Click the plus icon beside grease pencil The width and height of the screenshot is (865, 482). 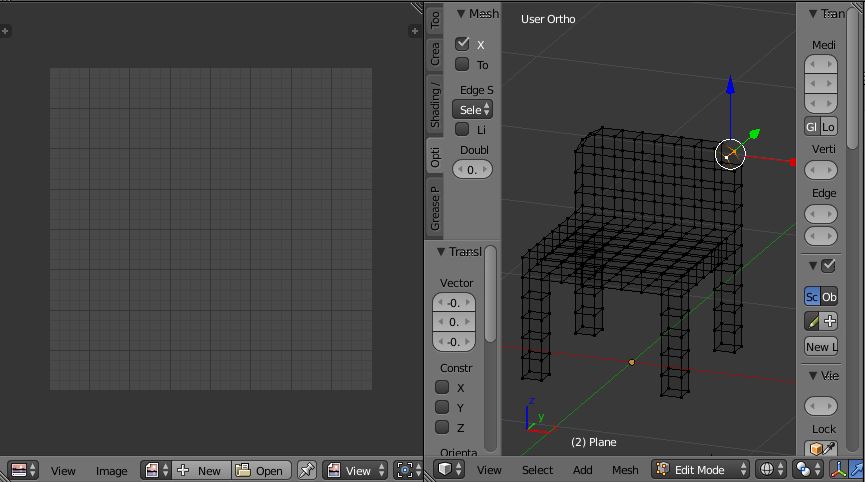pyautogui.click(x=830, y=321)
